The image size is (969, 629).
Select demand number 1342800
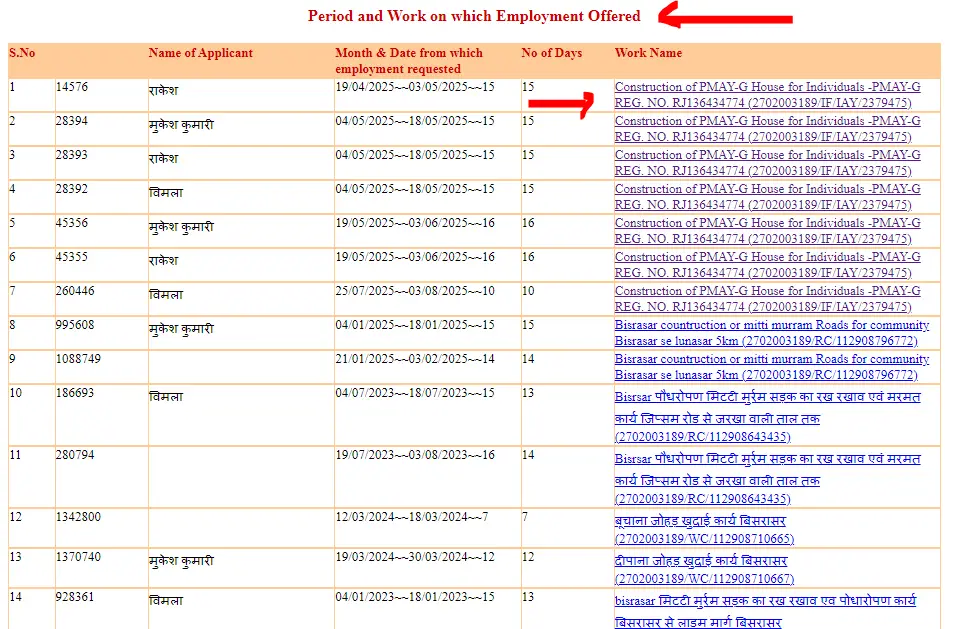point(78,517)
